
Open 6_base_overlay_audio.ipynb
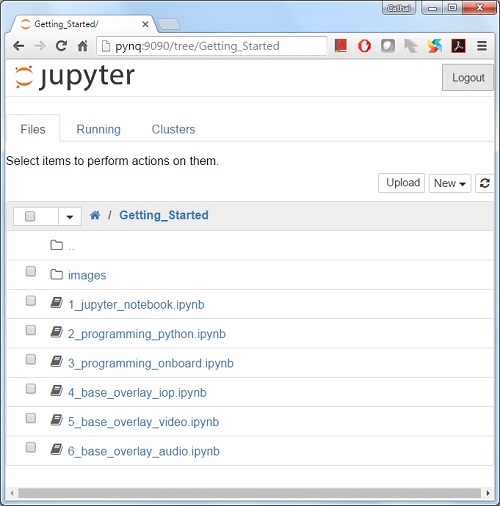[x=144, y=451]
